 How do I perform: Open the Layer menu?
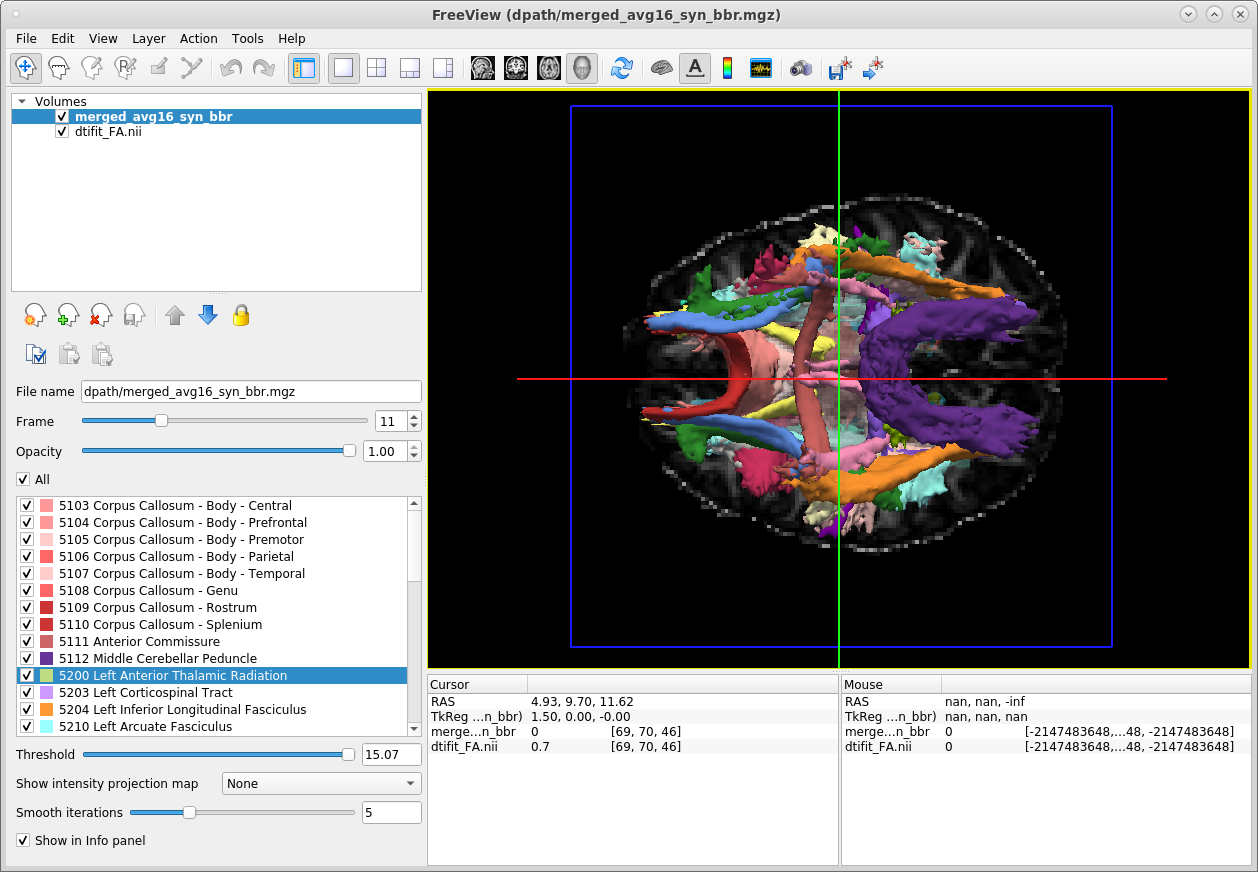(148, 38)
